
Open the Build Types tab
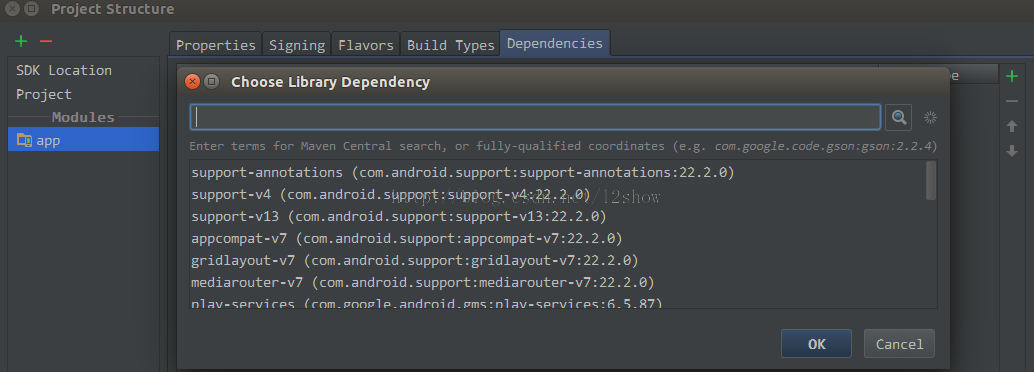click(x=450, y=45)
